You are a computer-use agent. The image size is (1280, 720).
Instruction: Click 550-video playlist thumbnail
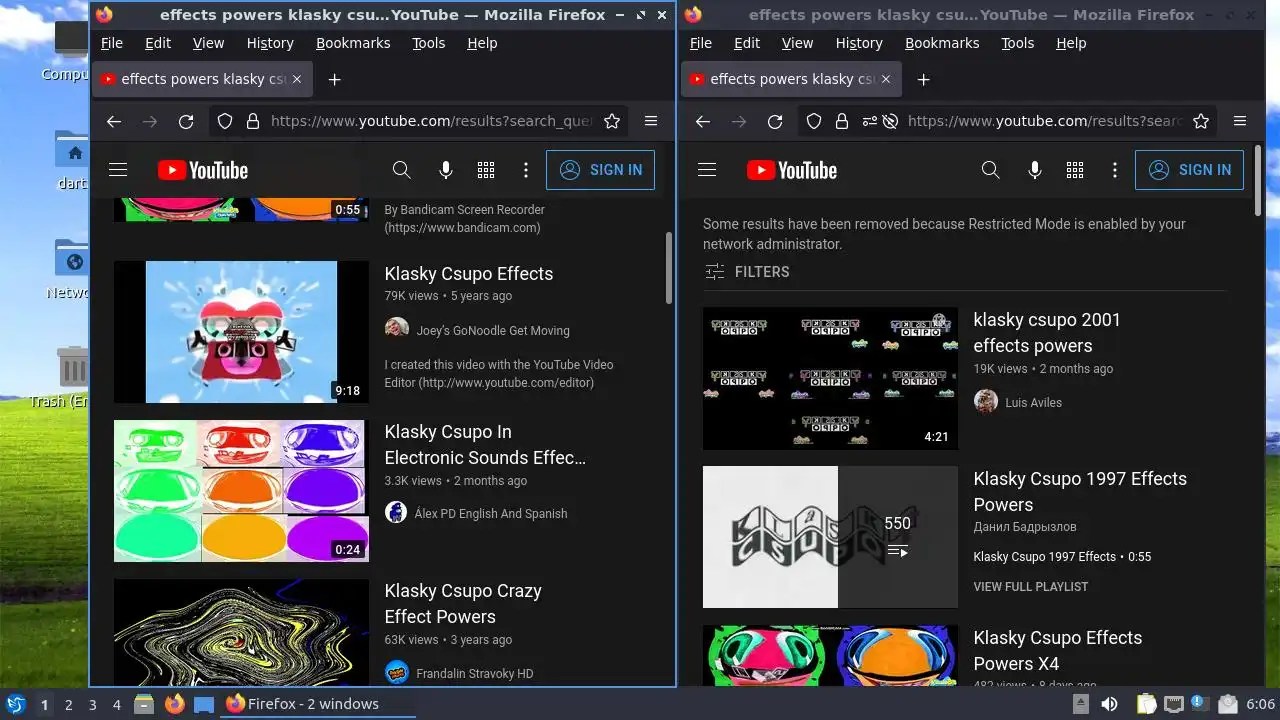tap(830, 537)
